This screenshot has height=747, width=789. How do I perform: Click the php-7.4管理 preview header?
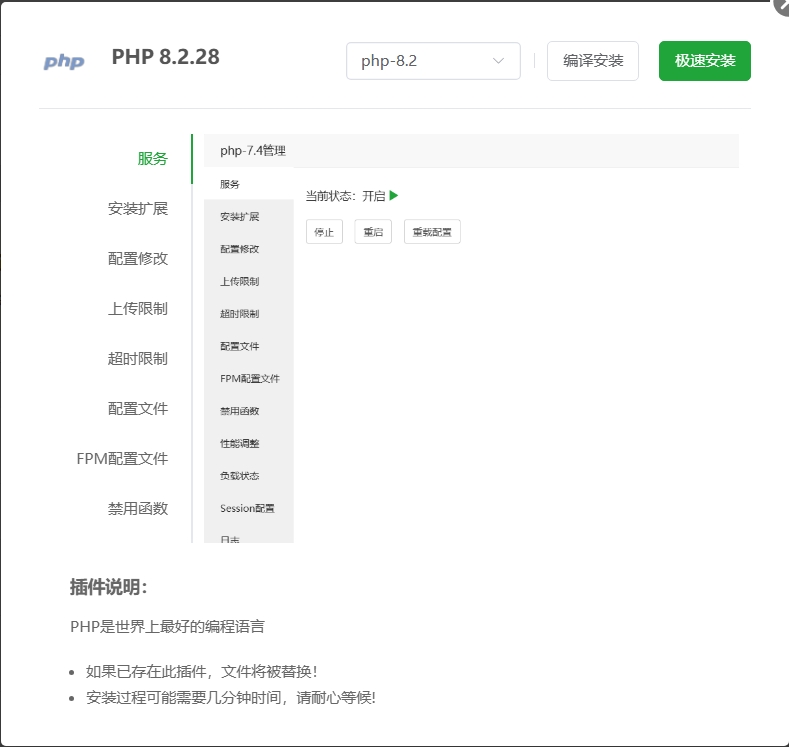coord(253,151)
